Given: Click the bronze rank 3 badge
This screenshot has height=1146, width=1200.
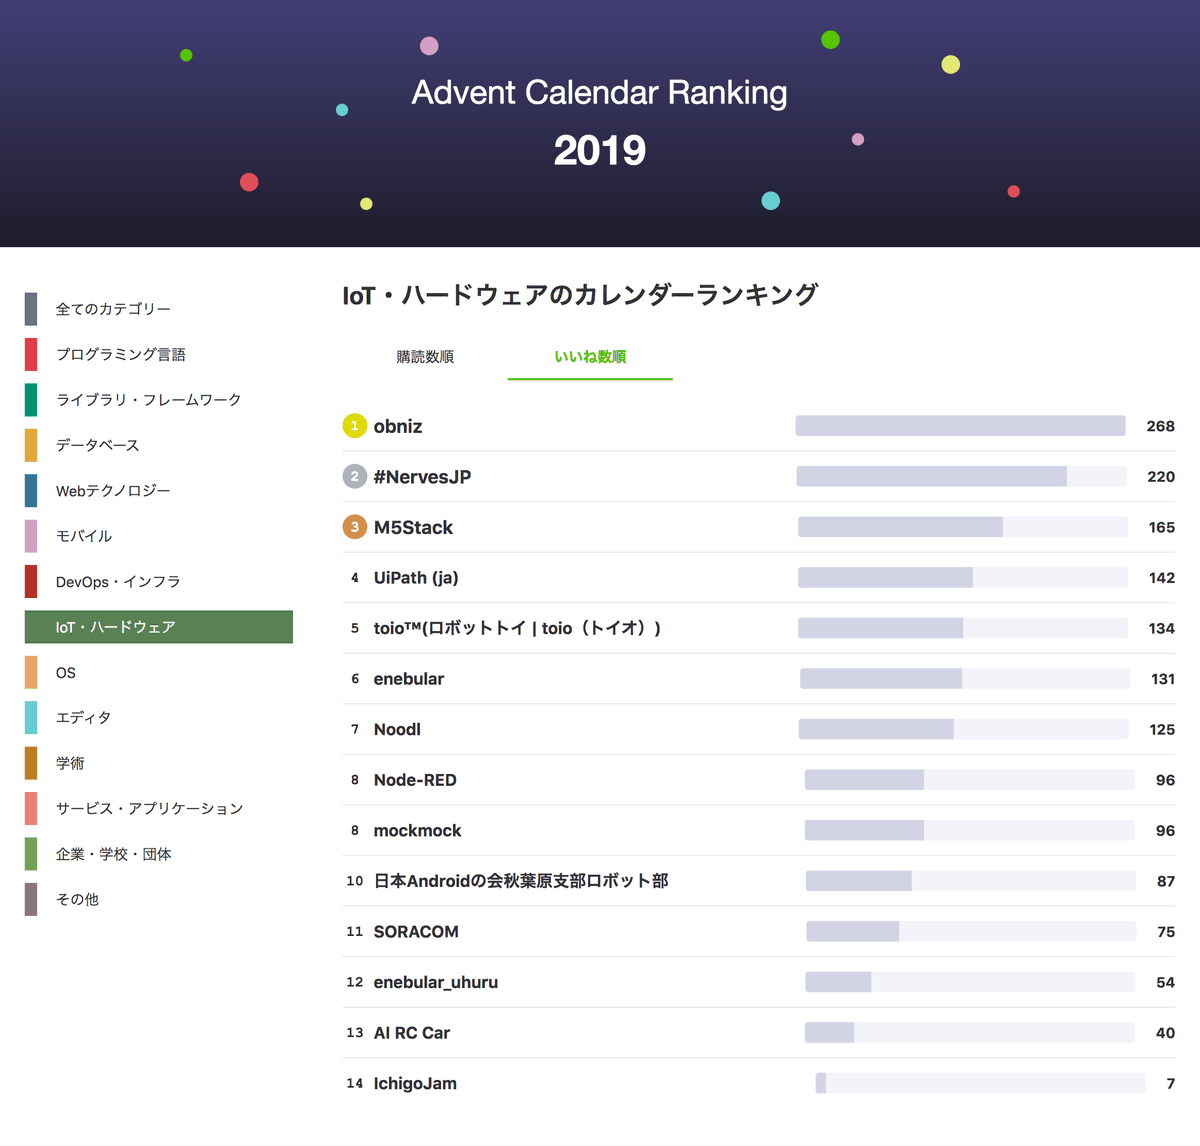Looking at the screenshot, I should pos(355,527).
